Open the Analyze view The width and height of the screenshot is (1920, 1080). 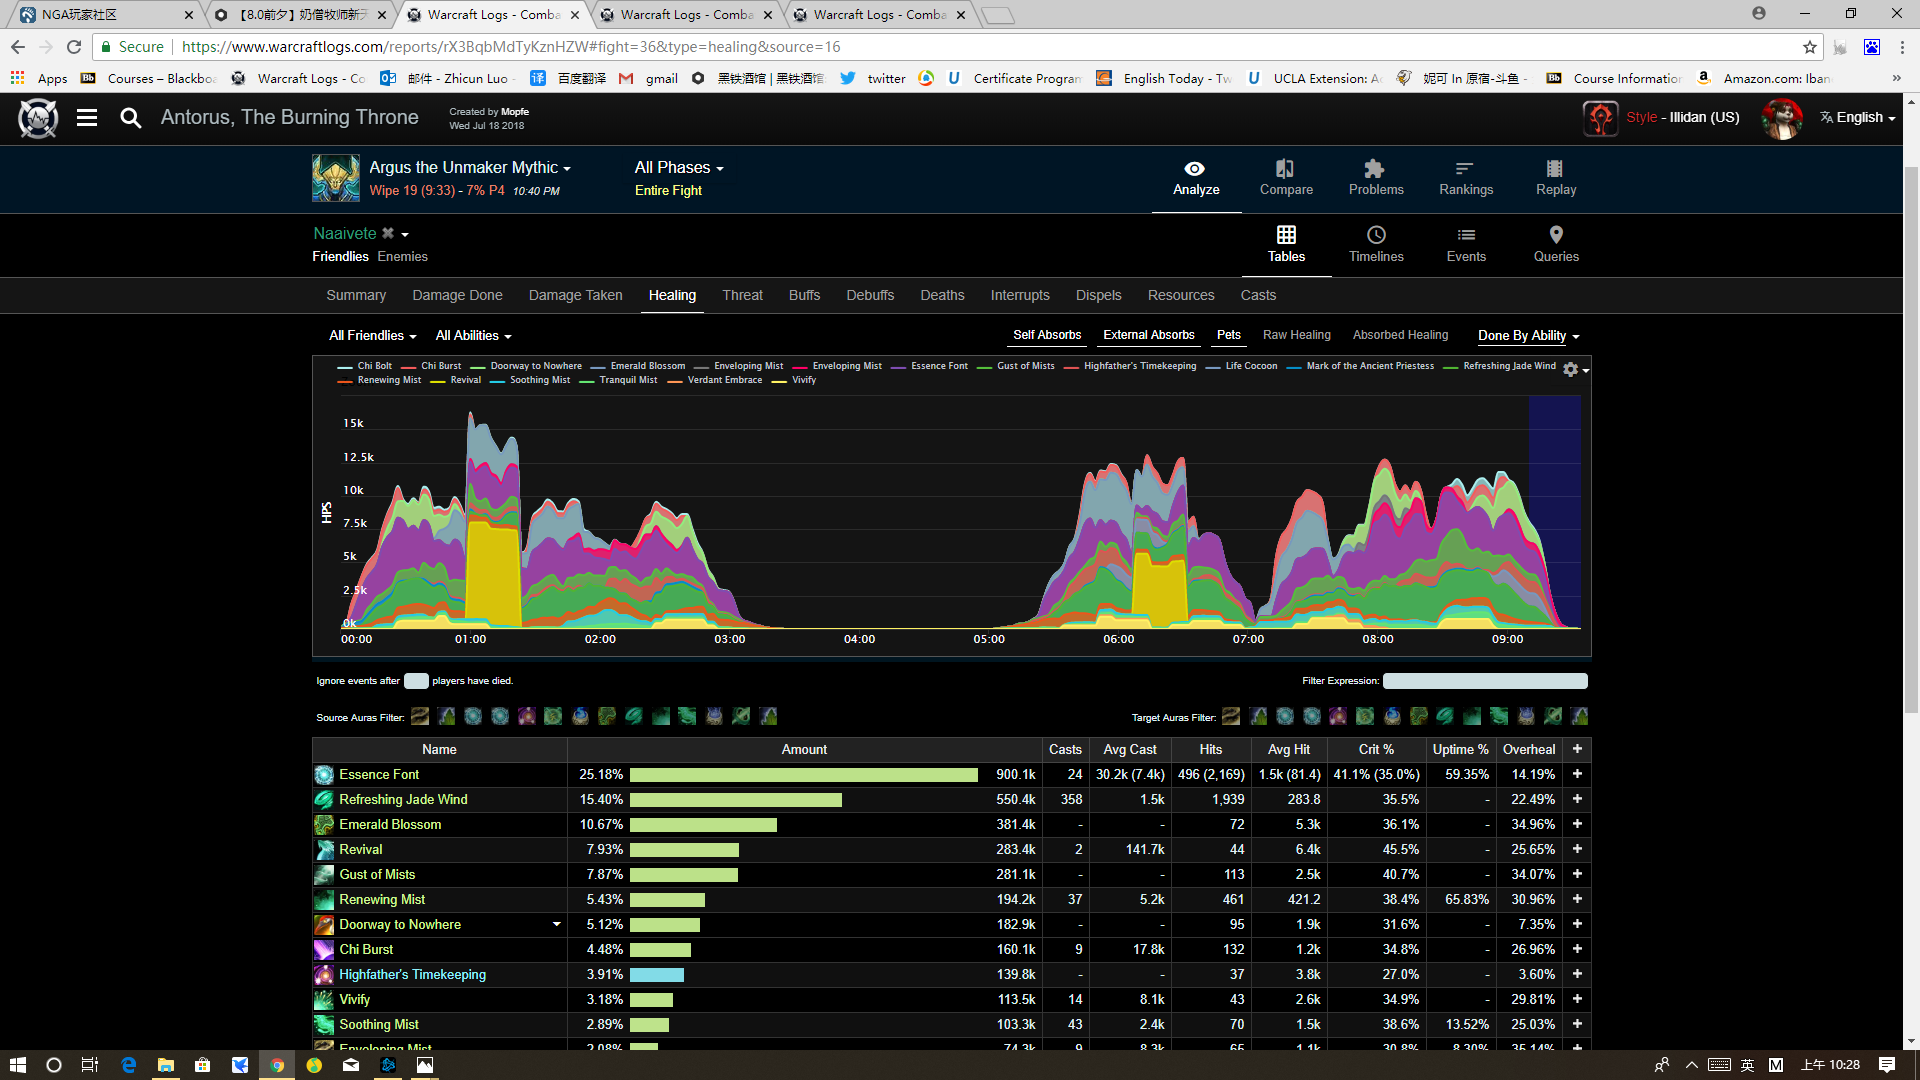pyautogui.click(x=1196, y=178)
